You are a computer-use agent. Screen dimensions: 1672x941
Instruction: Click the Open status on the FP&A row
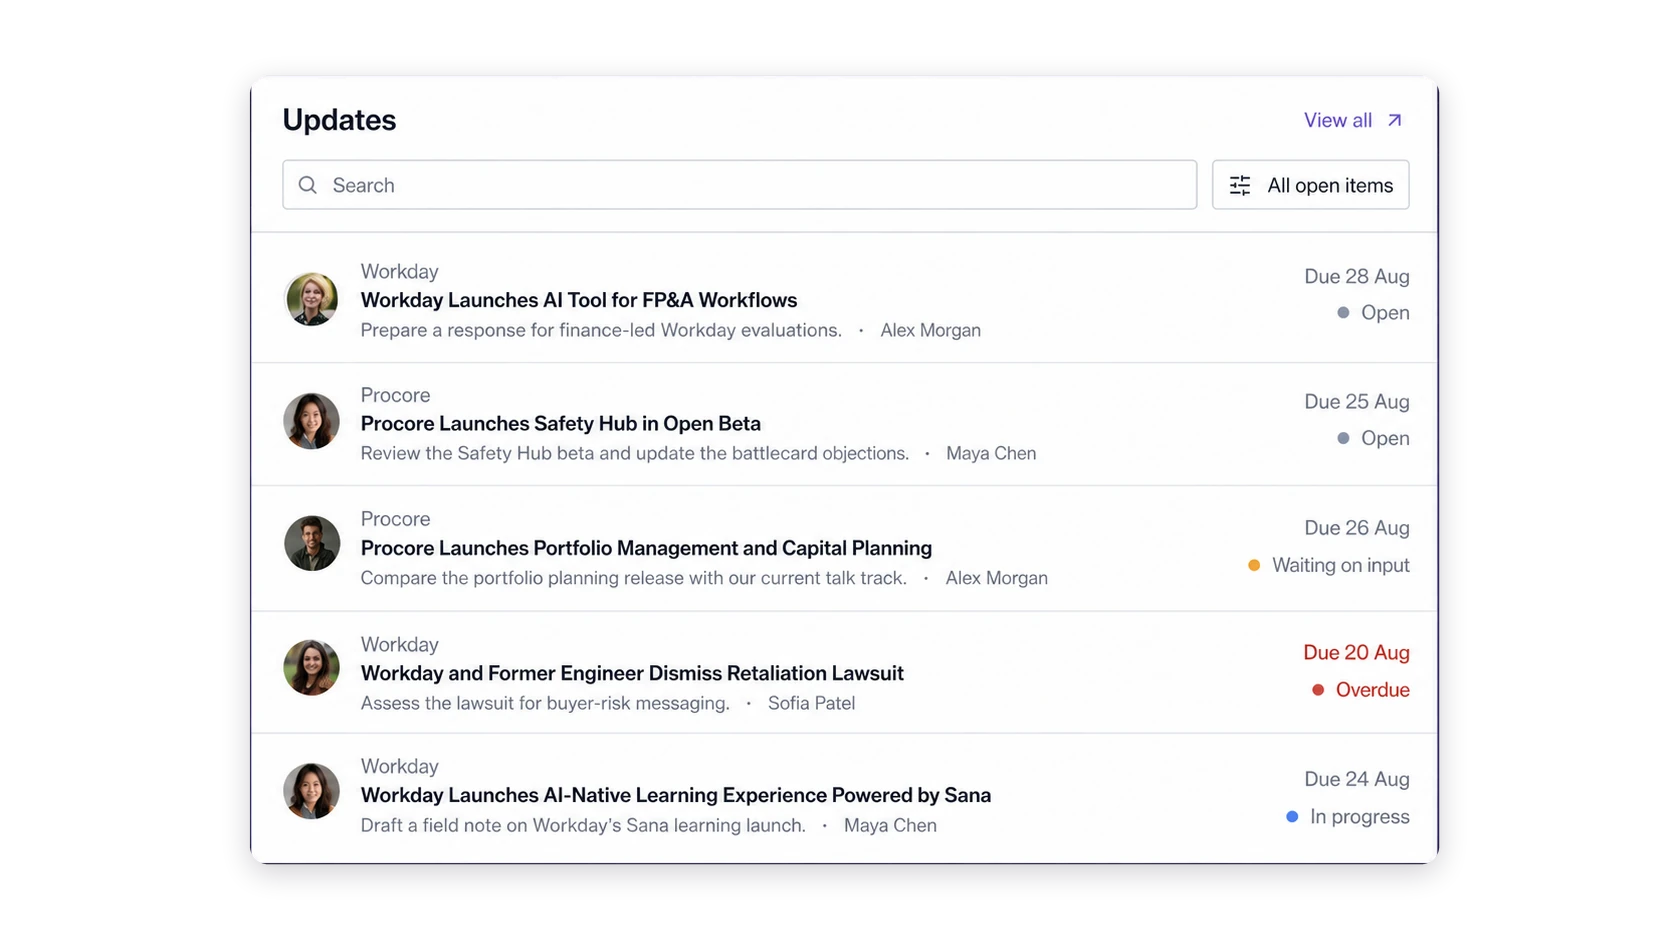[1373, 313]
